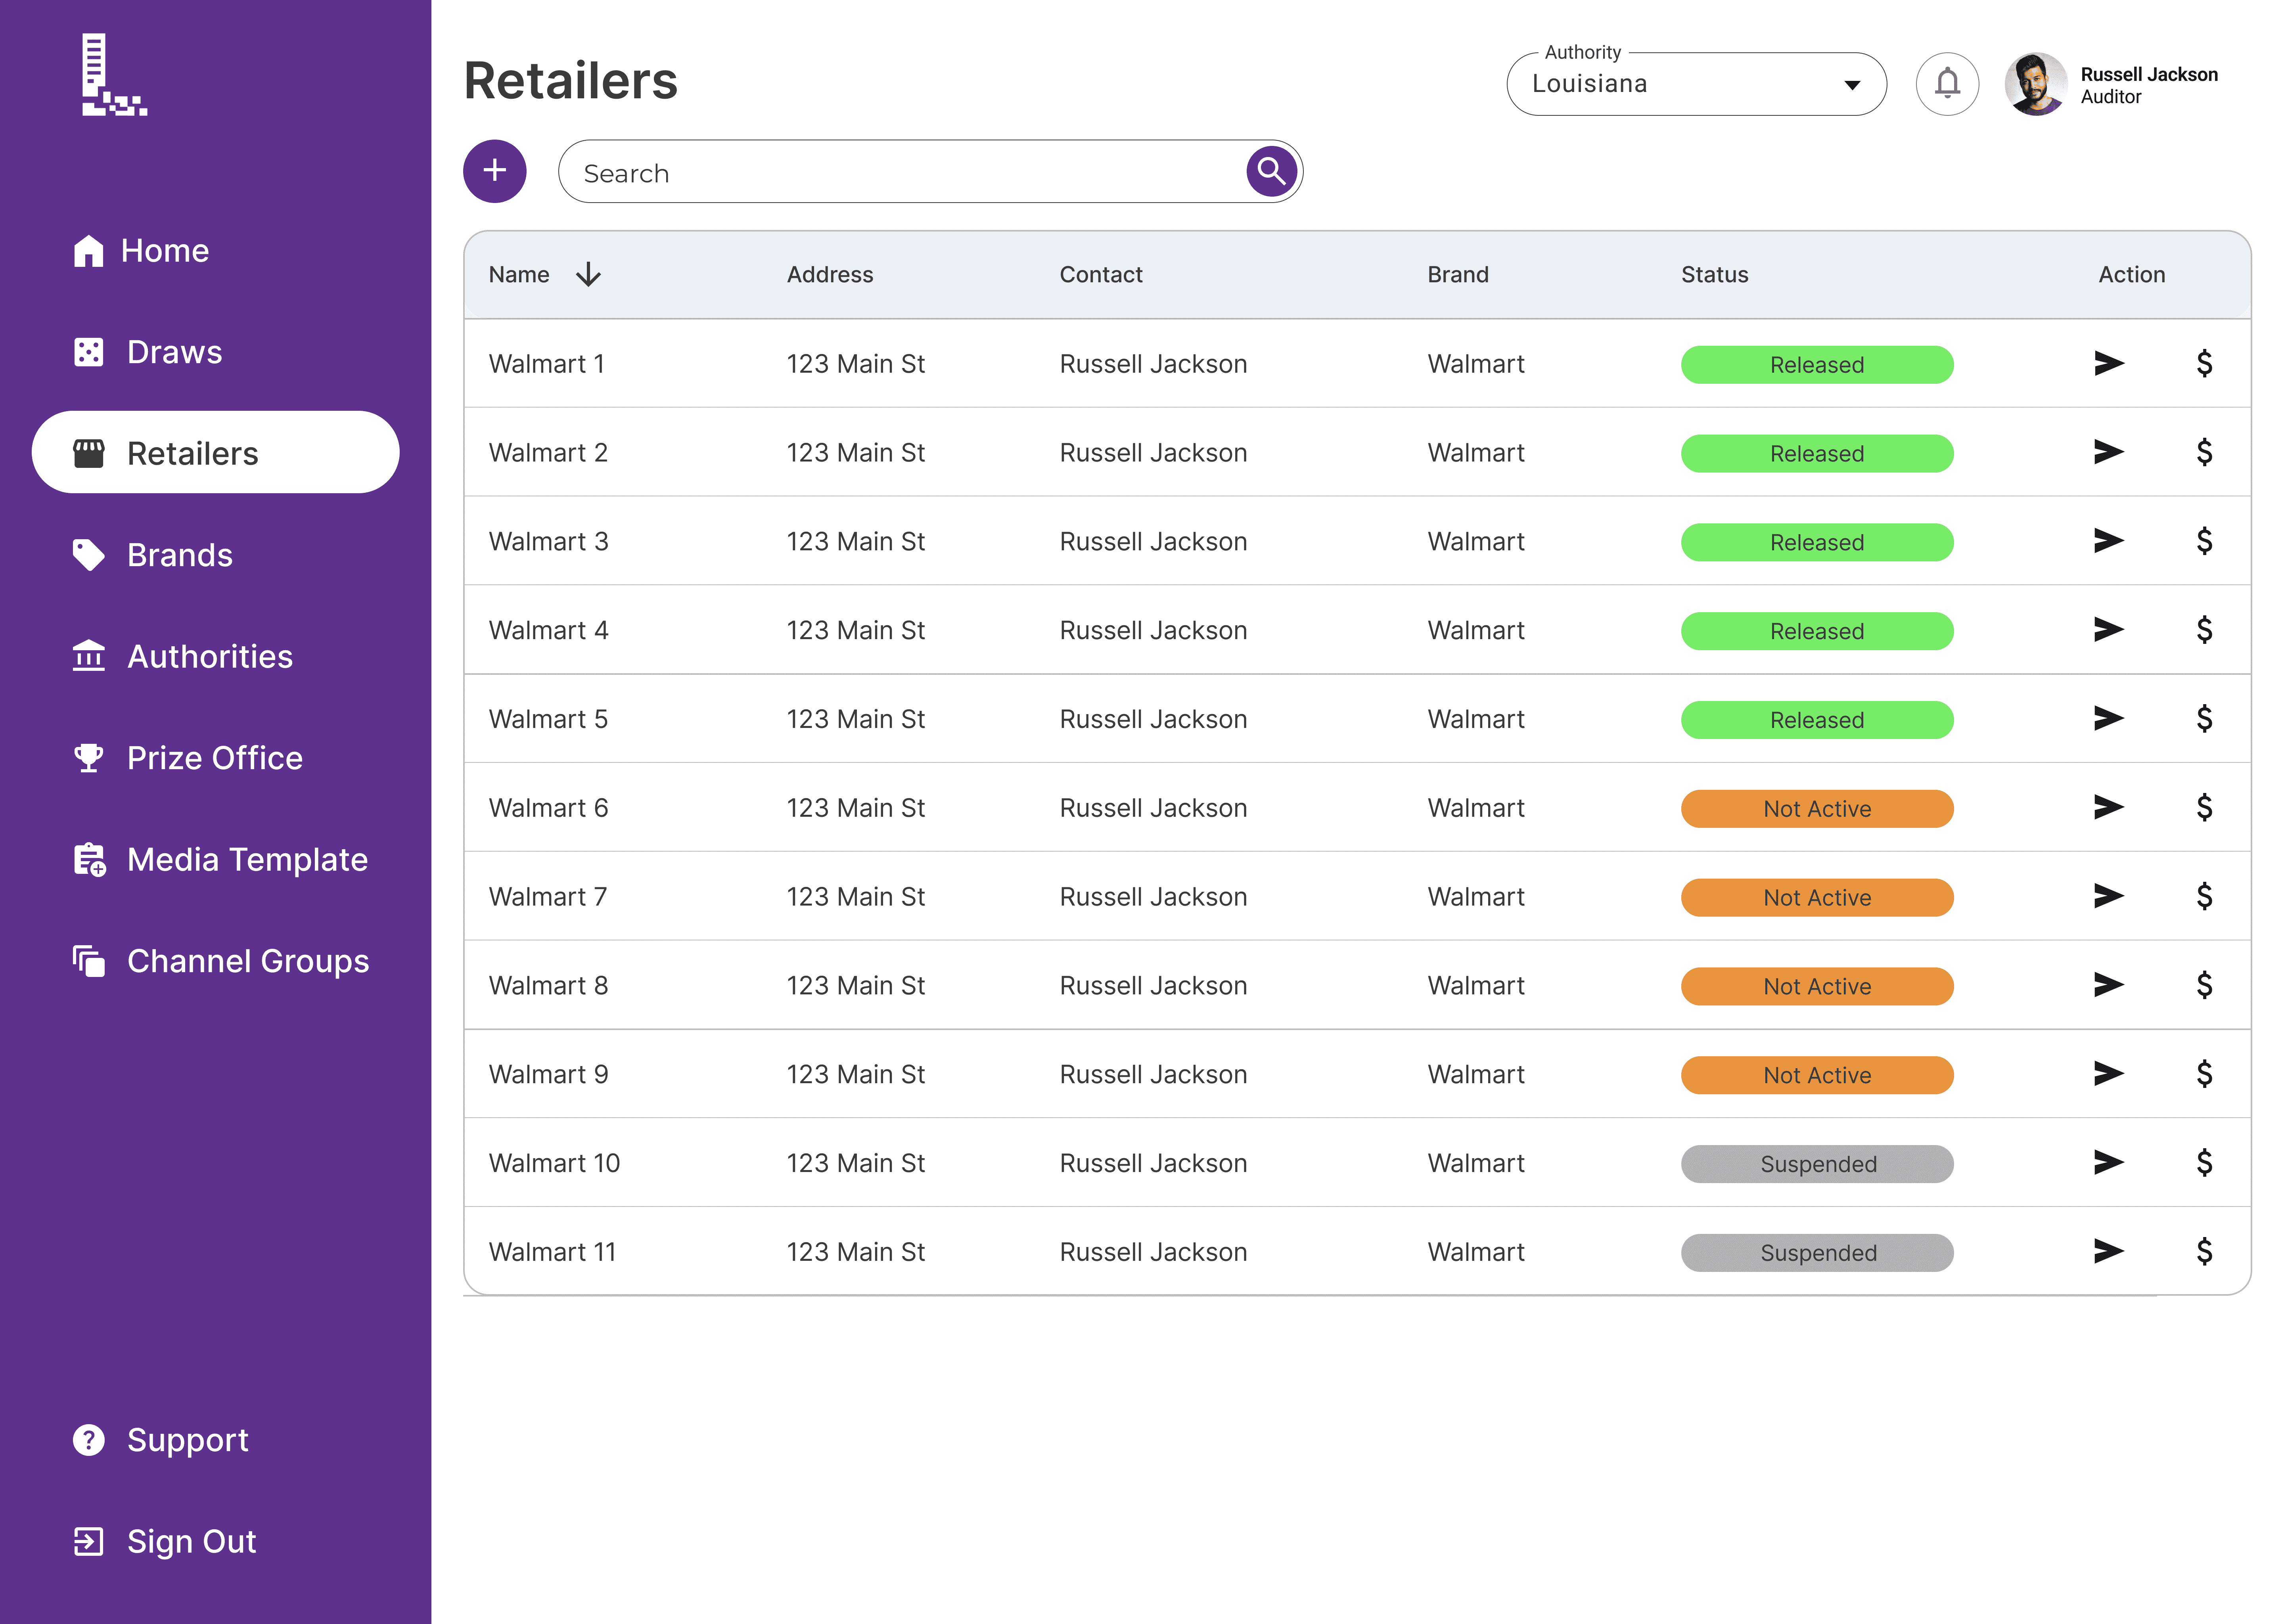Open Channel Groups in sidebar
2284x1624 pixels.
click(247, 961)
